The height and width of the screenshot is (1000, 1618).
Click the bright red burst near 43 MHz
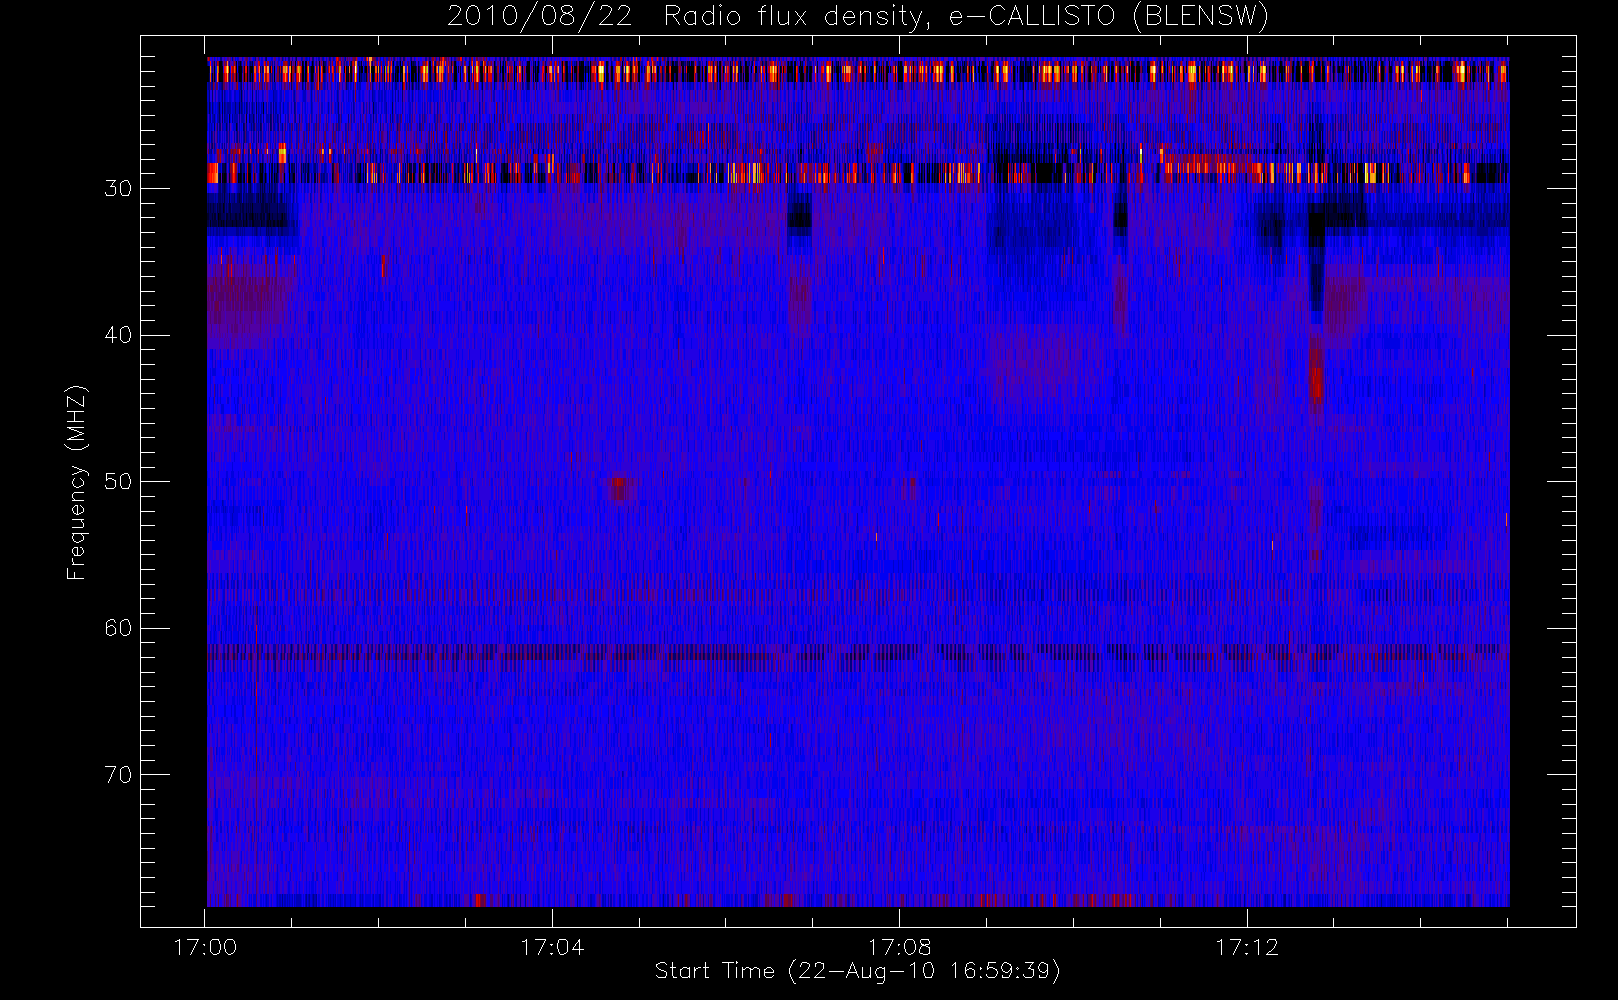(1316, 372)
